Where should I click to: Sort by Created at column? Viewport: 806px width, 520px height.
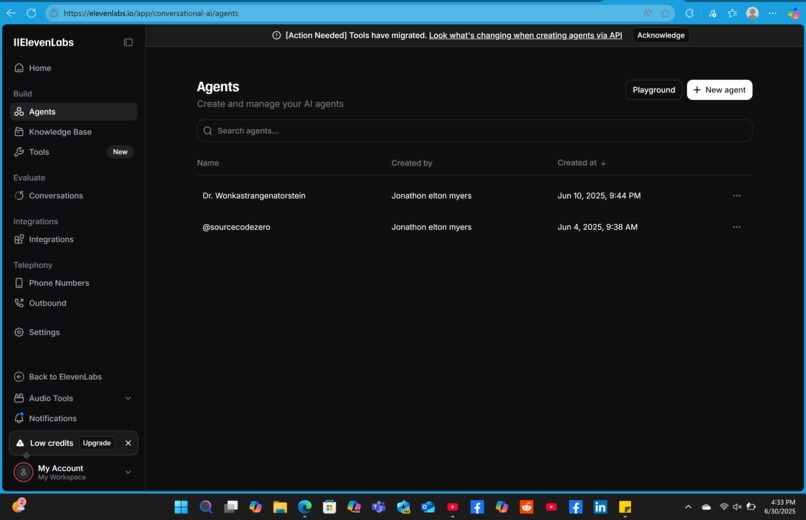pos(581,163)
